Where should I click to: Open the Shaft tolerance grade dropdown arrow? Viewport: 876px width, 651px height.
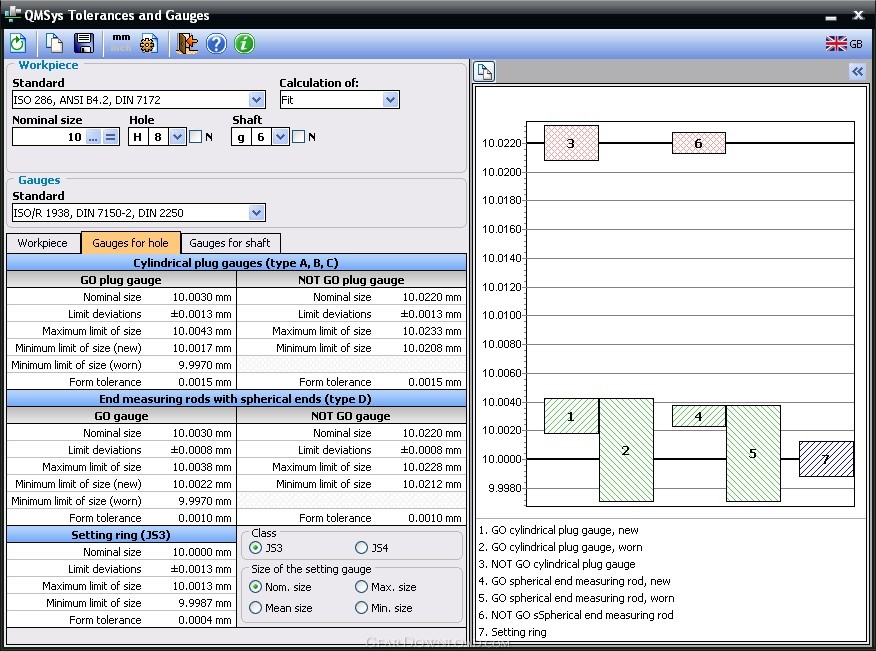280,137
